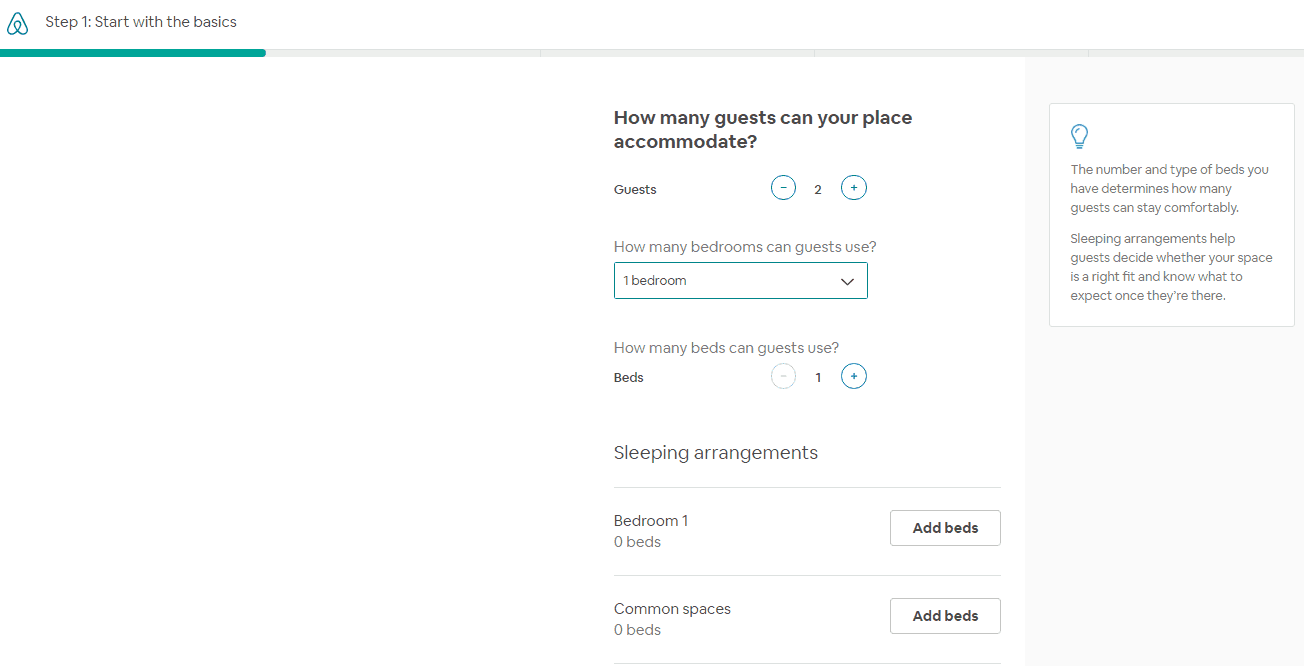Screen dimensions: 1304x666
Task: Decrease the Guests count with minus
Action: point(783,188)
